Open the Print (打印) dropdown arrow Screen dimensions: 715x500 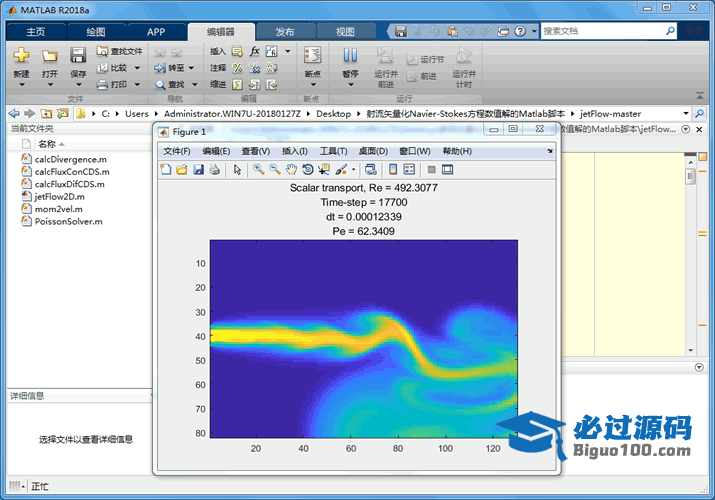[x=137, y=84]
